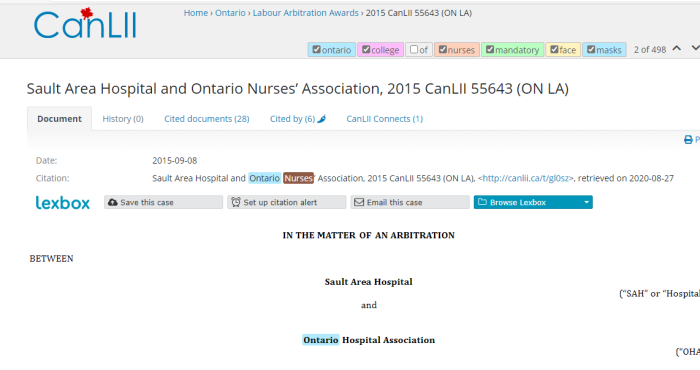Set up citation alert

(287, 202)
